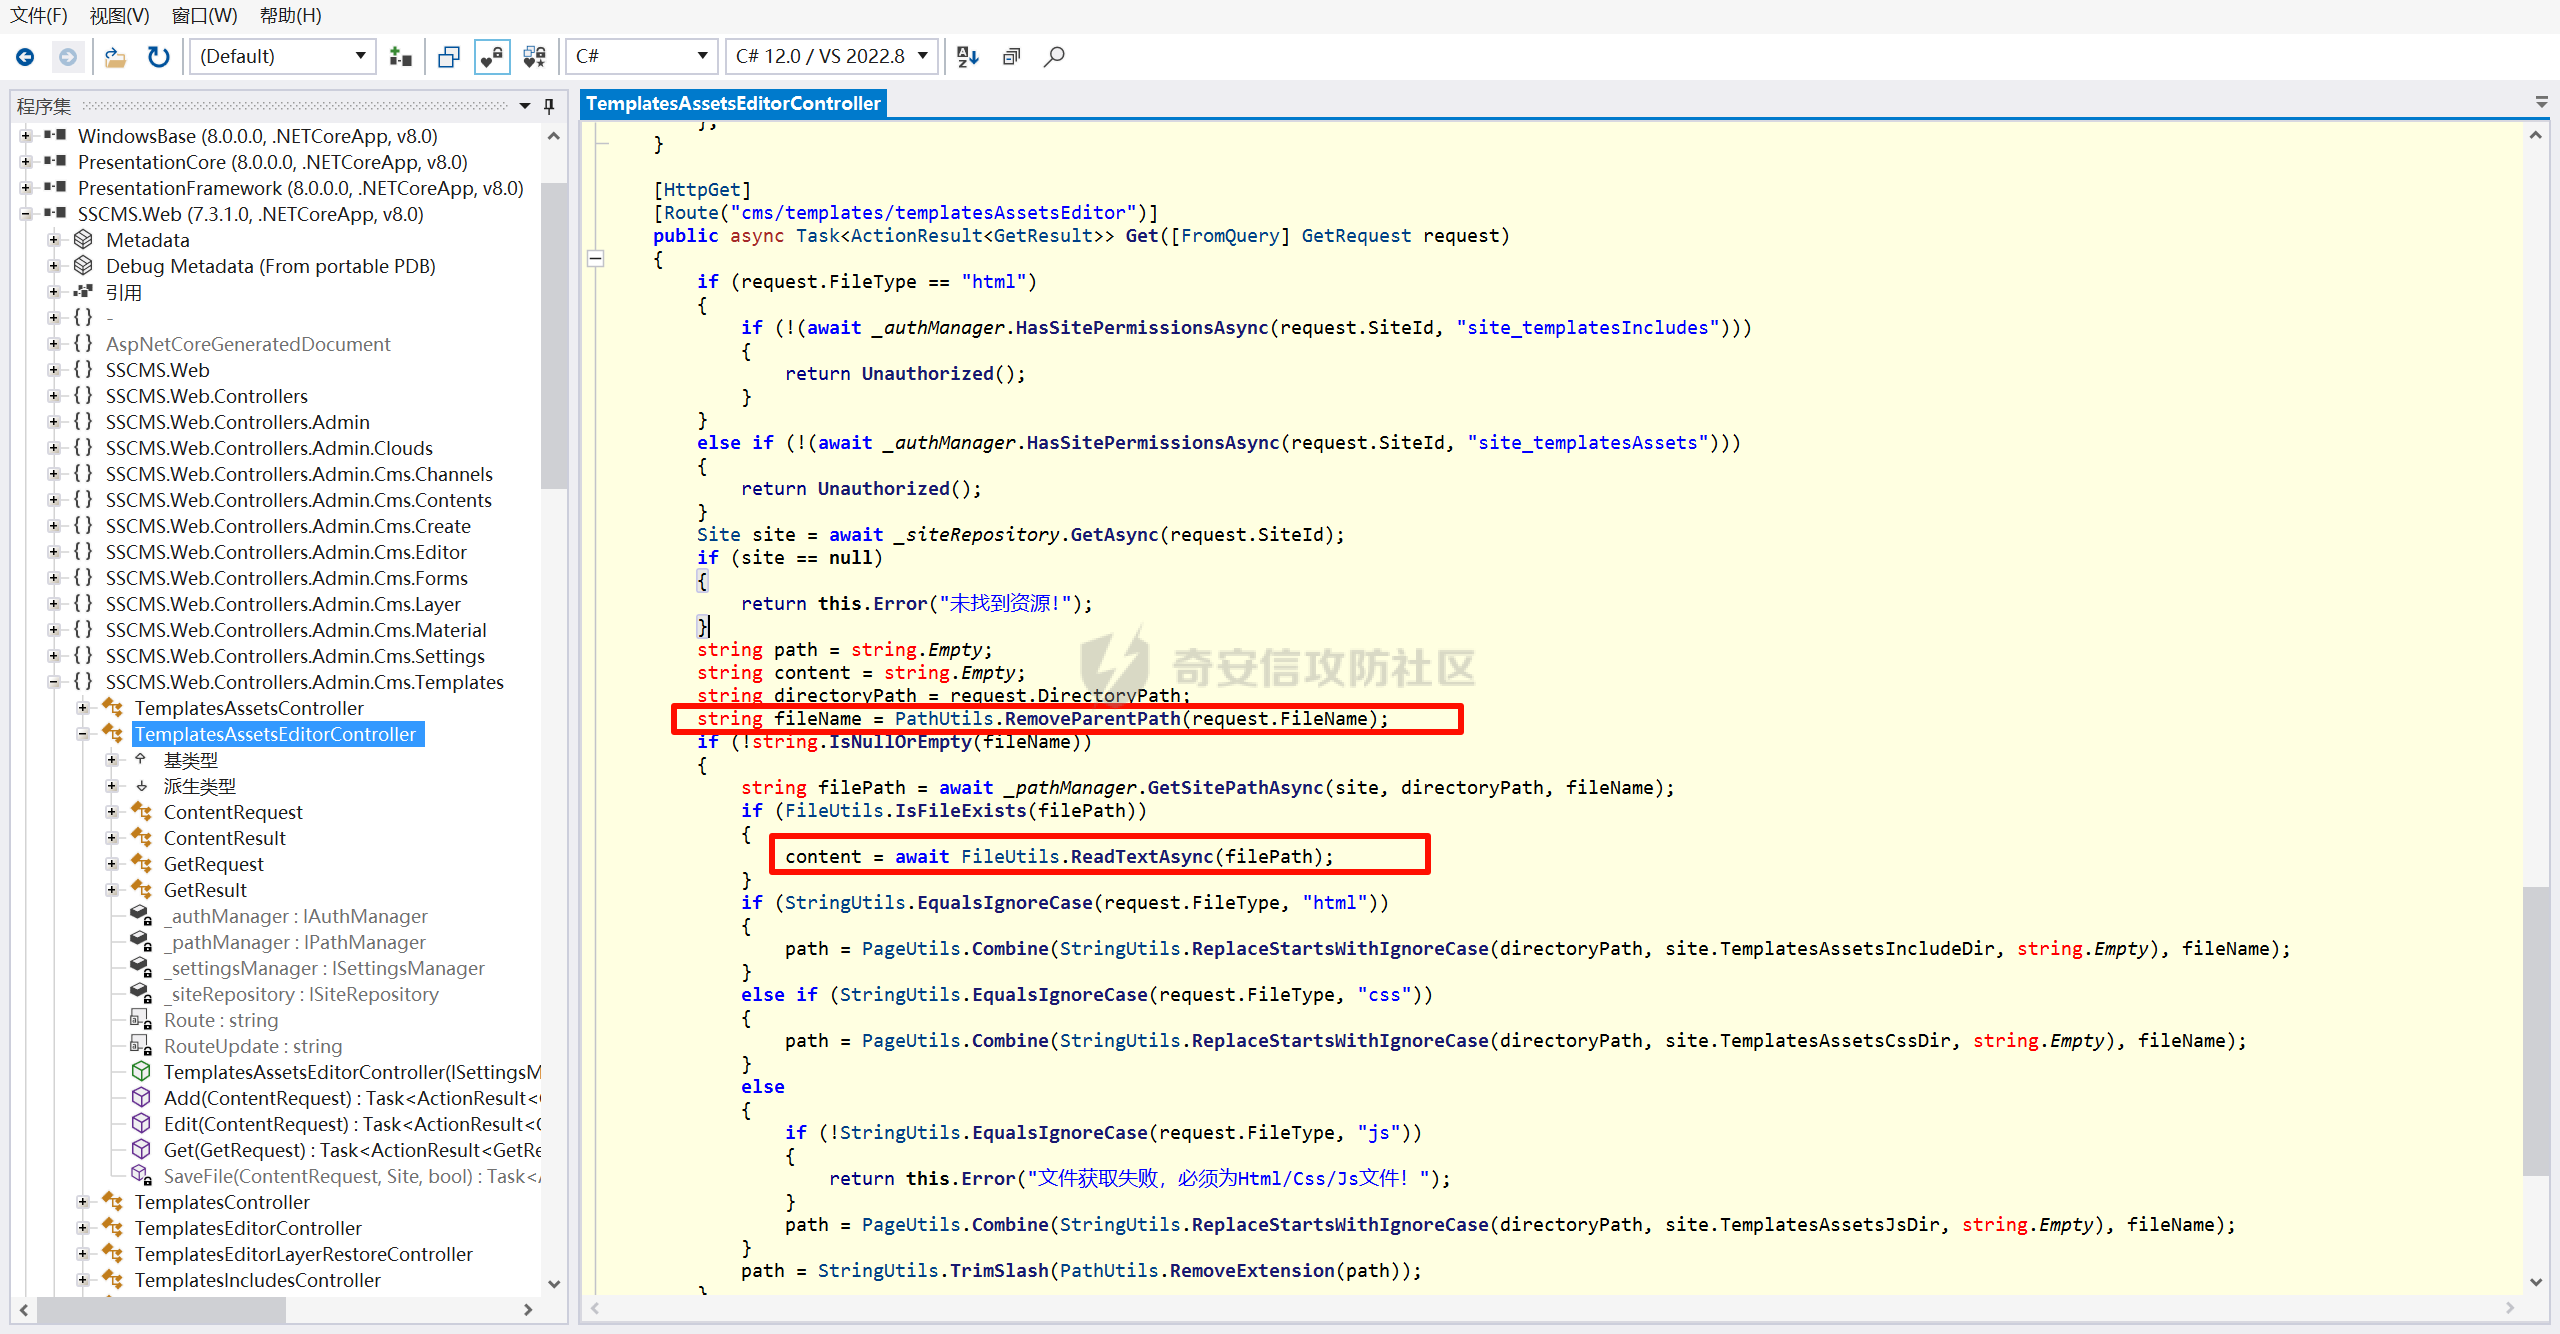Click the Metadata node icon

pyautogui.click(x=84, y=239)
